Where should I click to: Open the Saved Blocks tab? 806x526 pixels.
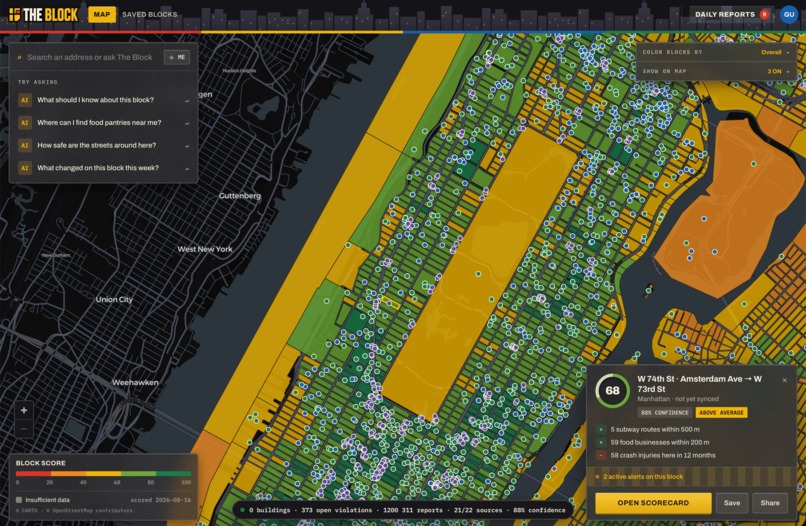click(x=150, y=14)
